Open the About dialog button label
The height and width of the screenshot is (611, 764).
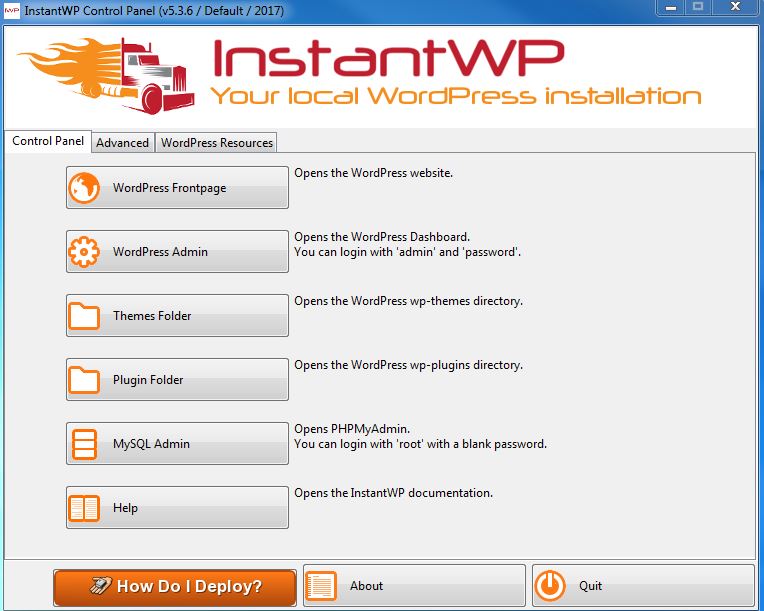(366, 586)
